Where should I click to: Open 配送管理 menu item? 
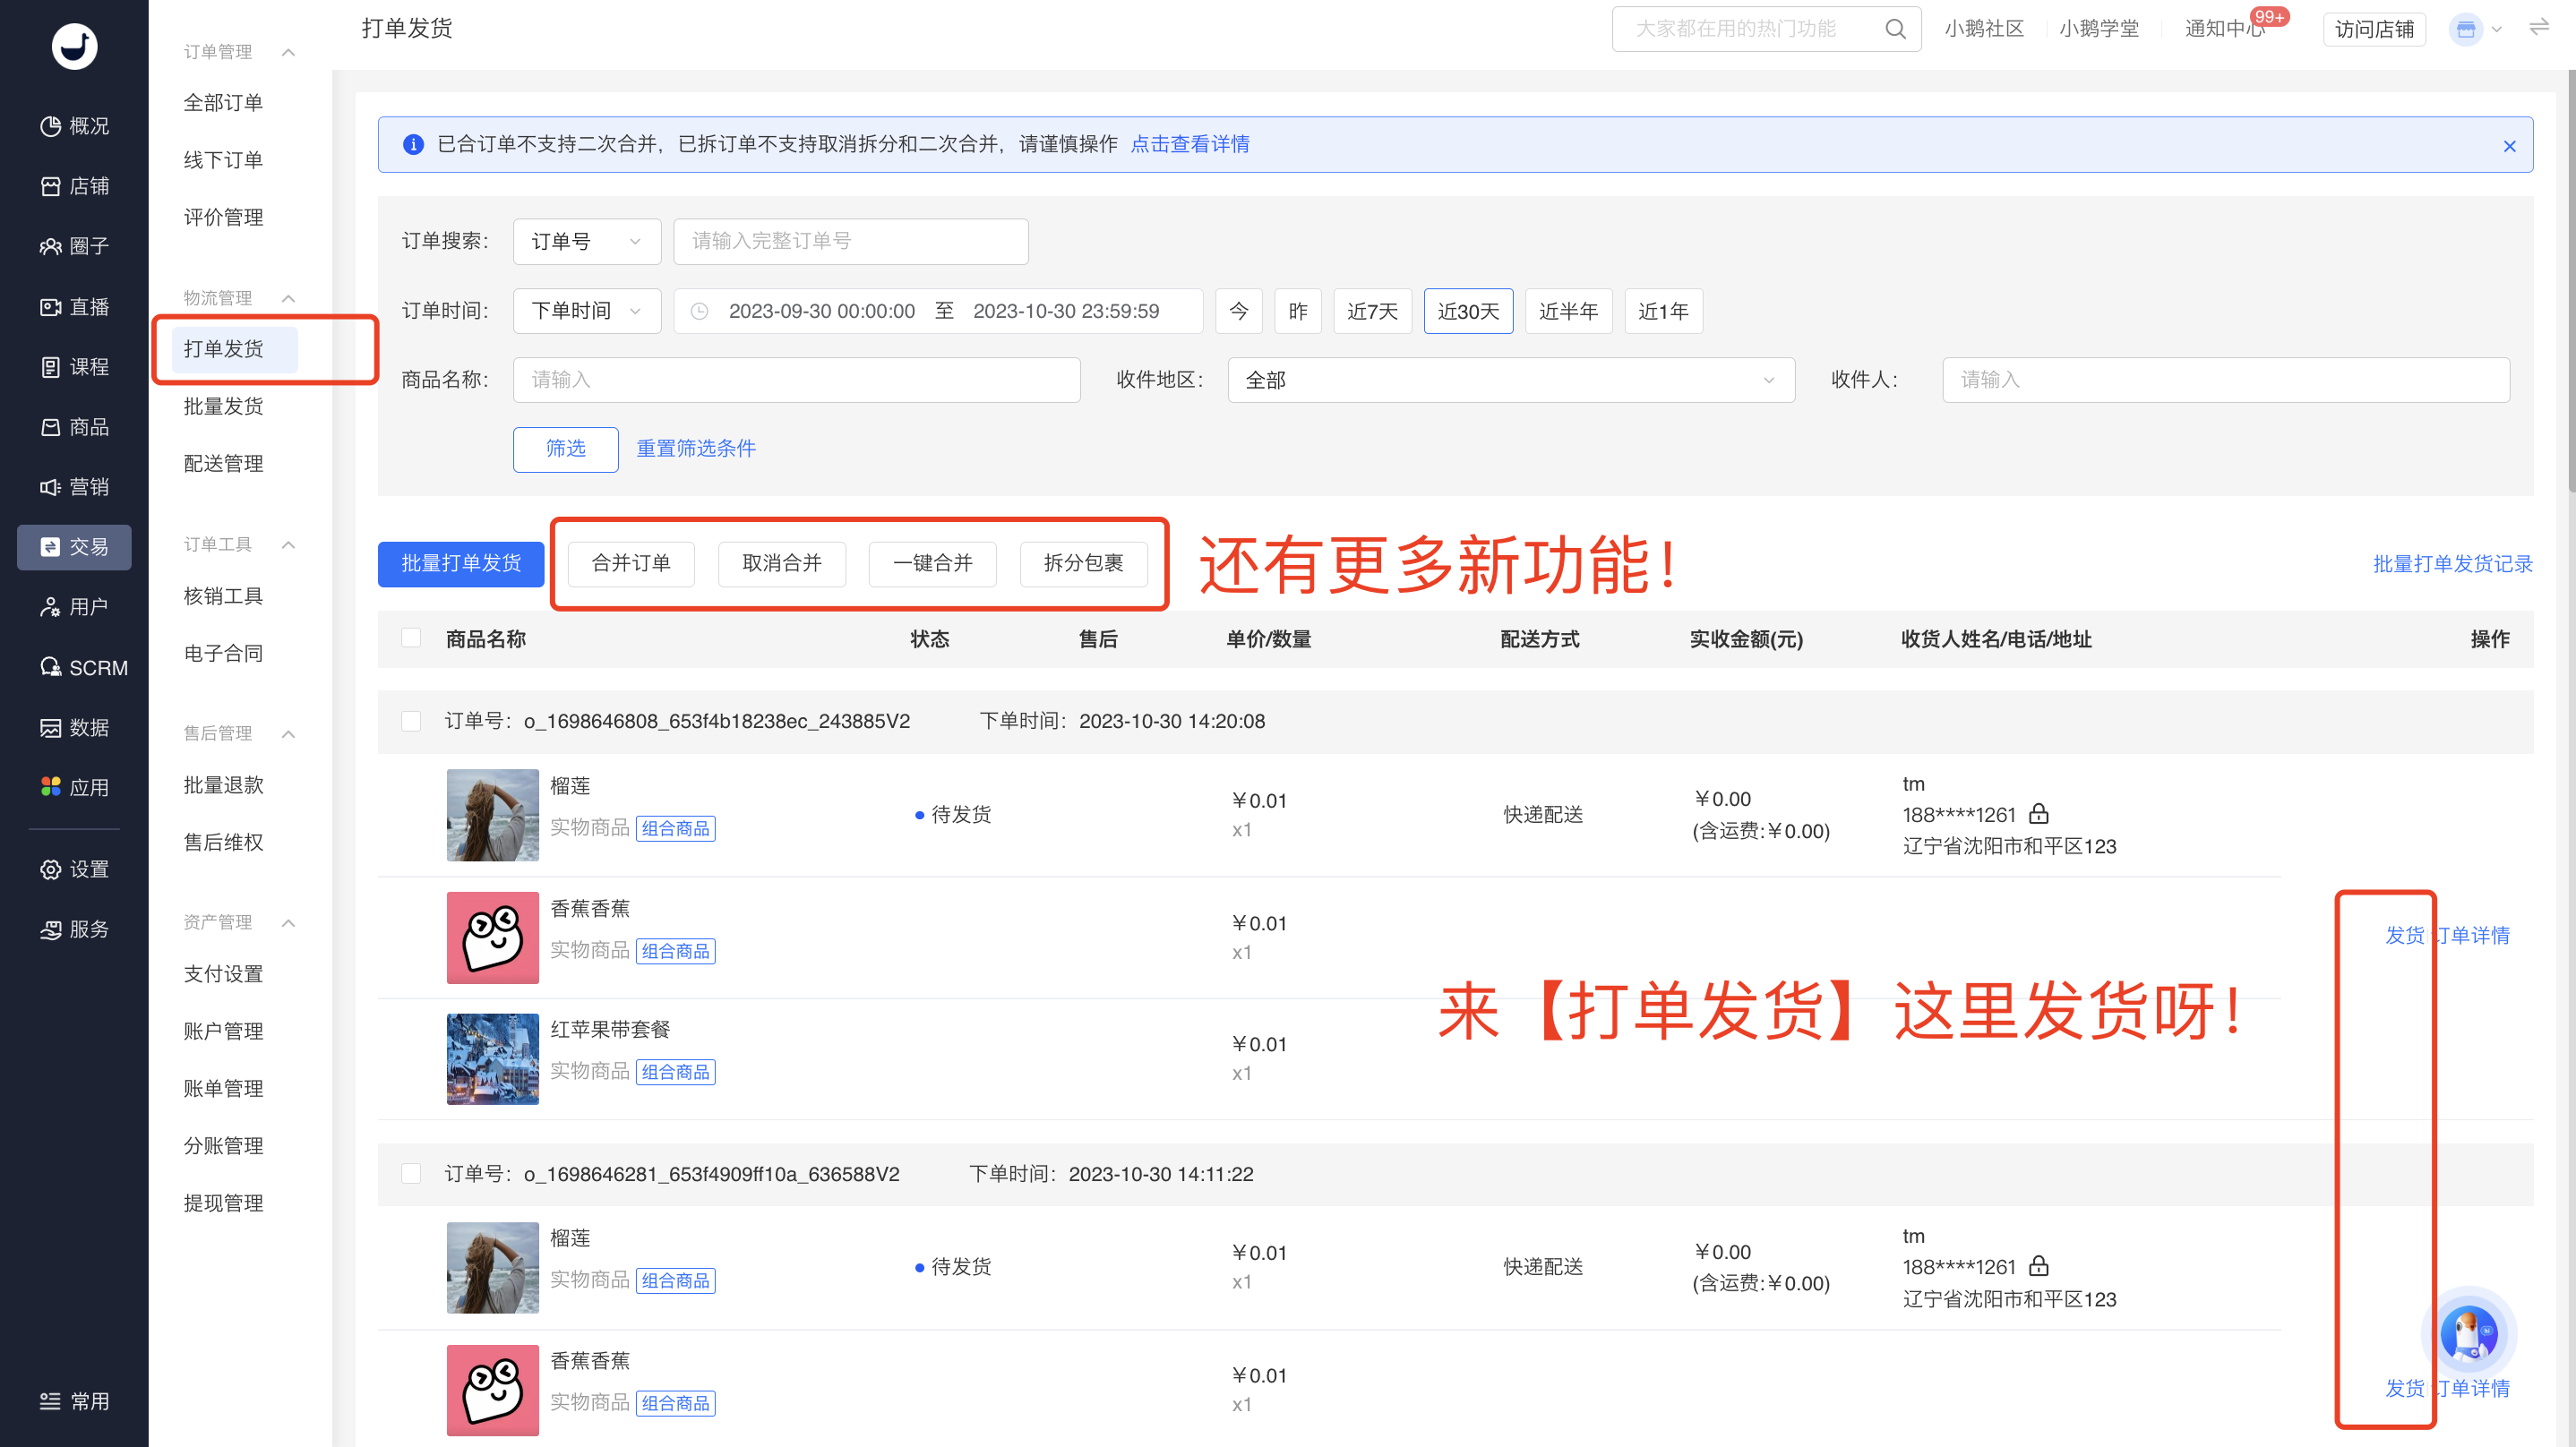[x=223, y=464]
